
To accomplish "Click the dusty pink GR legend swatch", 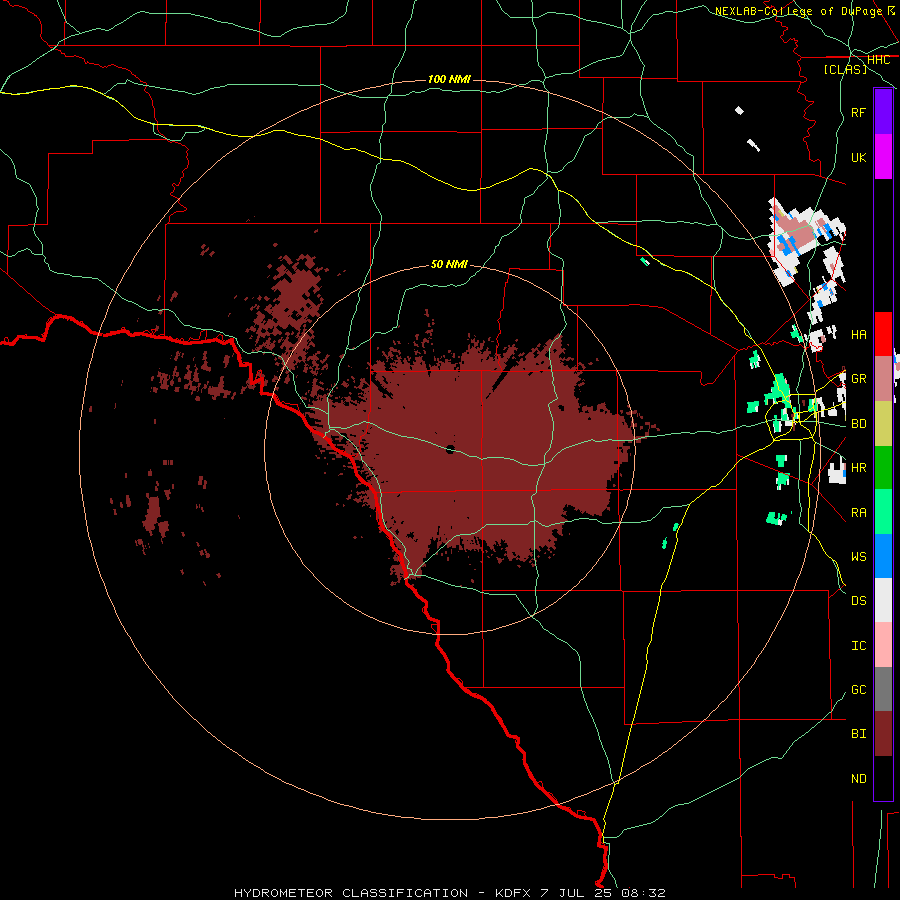I will pos(883,379).
